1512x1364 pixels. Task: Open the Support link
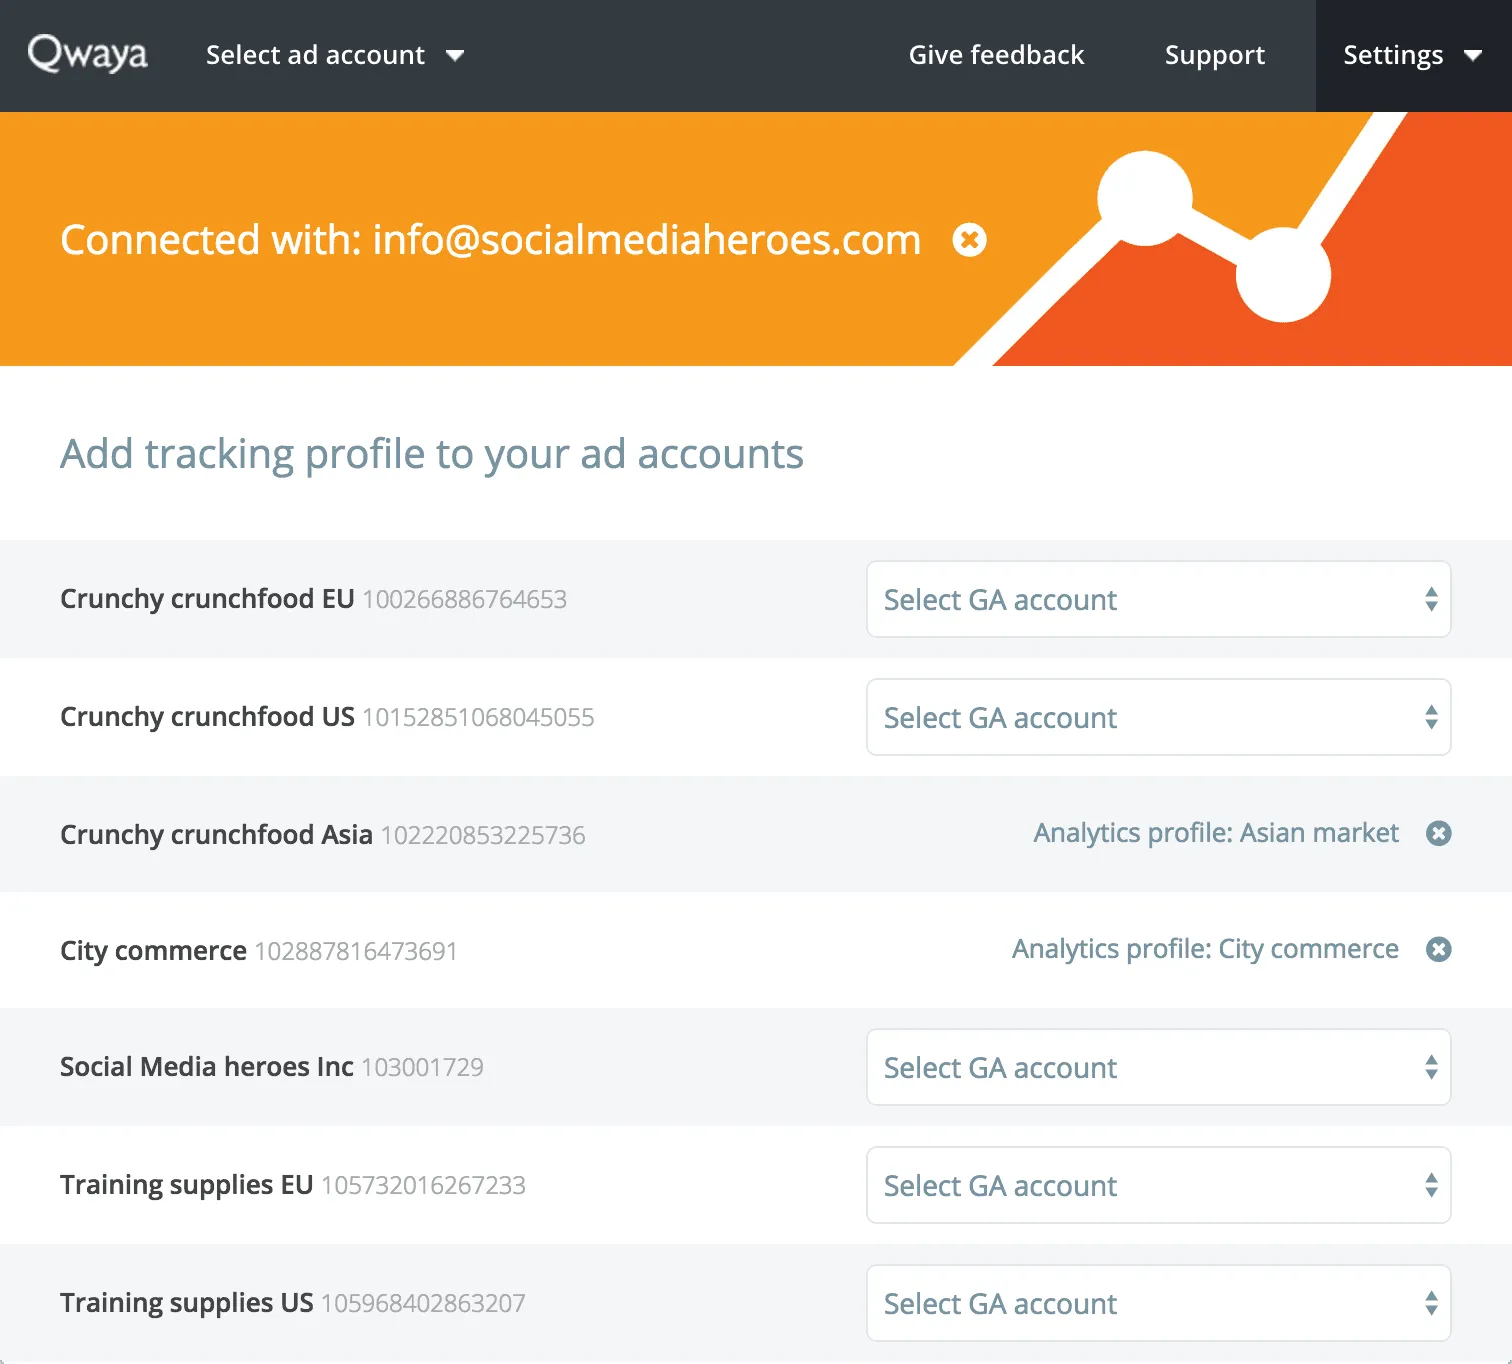1214,55
